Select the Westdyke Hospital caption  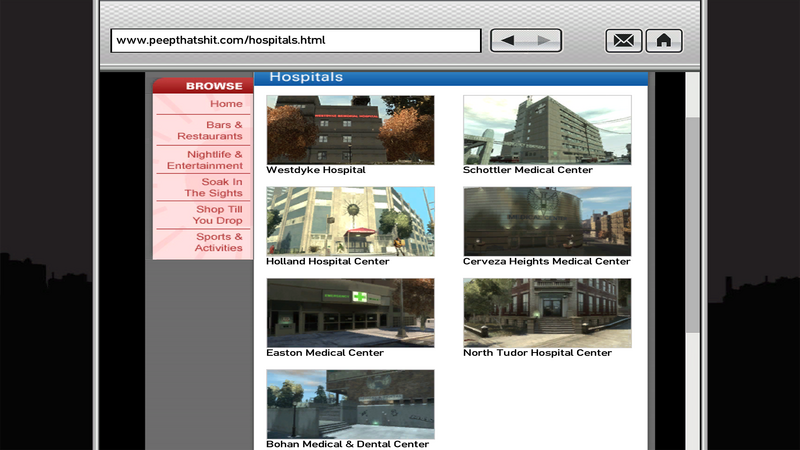(x=316, y=170)
